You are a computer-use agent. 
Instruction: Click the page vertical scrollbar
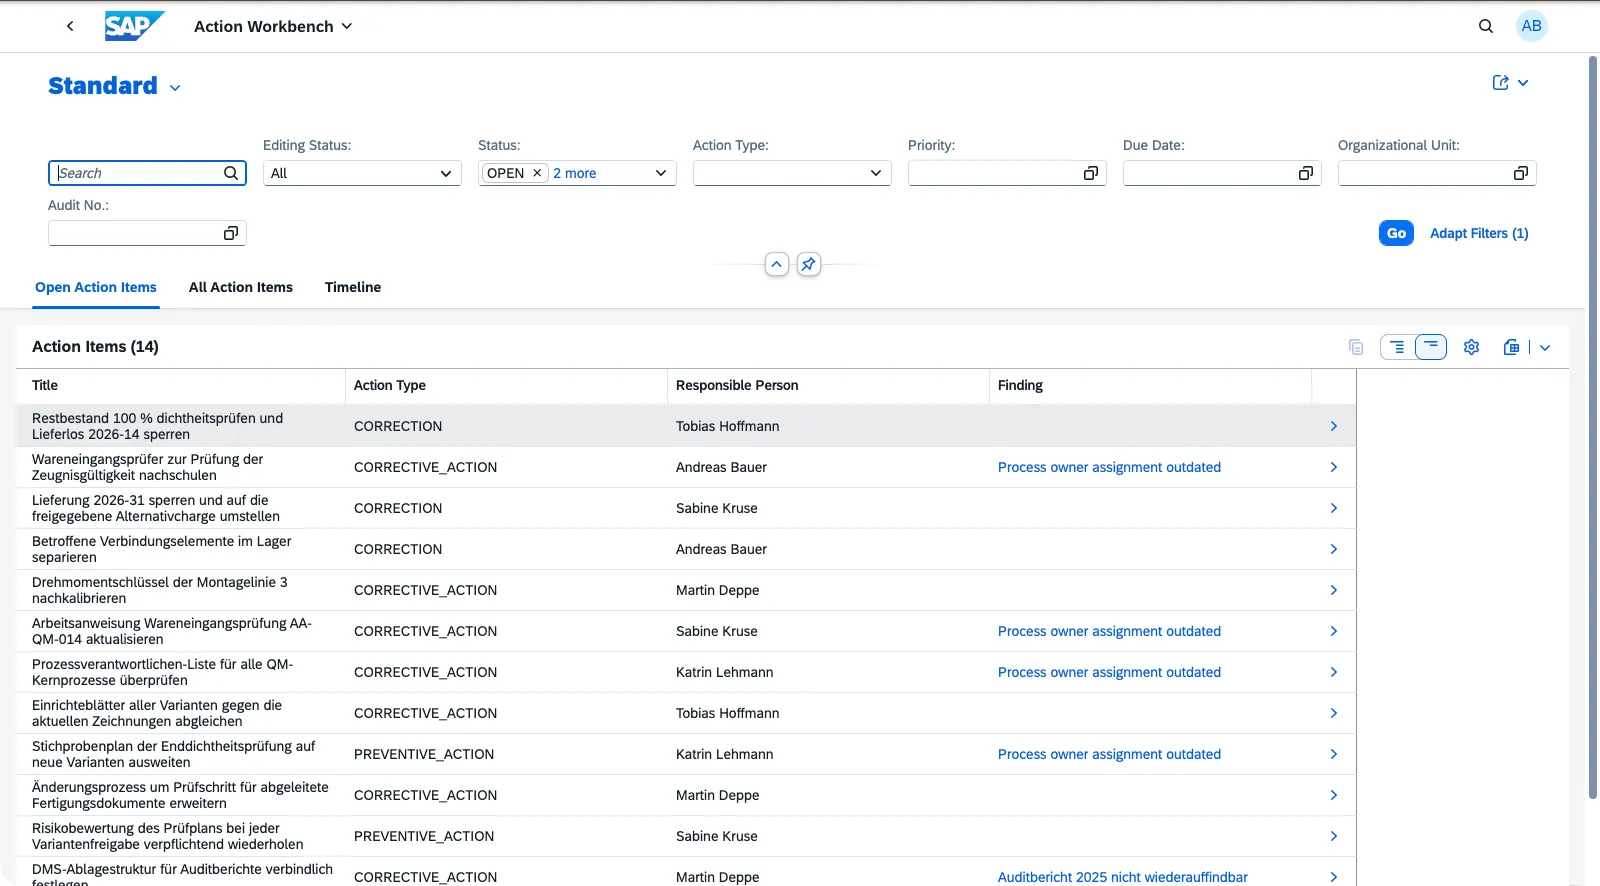1593,428
